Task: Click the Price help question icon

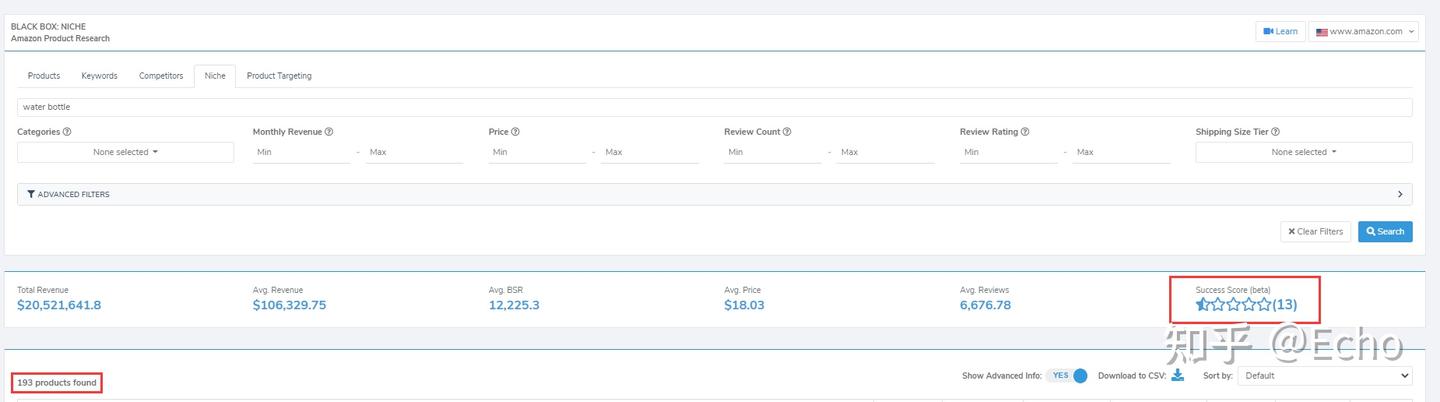Action: 516,132
